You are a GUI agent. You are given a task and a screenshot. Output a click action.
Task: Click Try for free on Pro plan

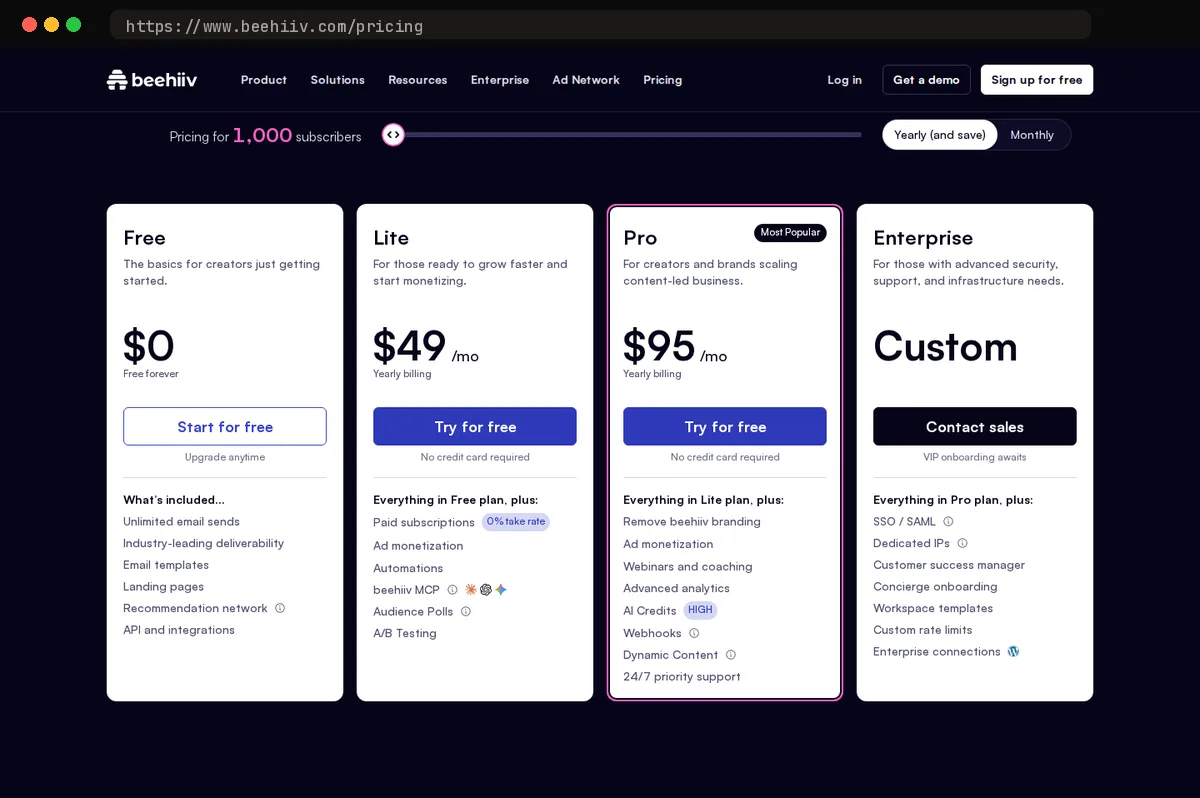725,426
